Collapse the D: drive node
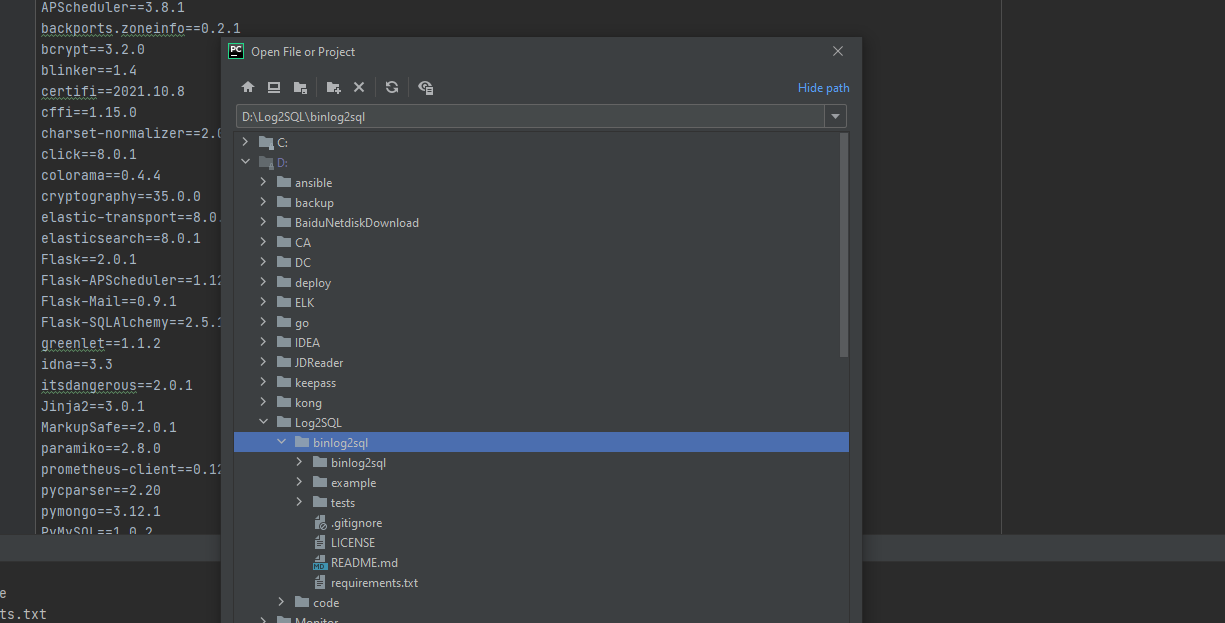The image size is (1225, 623). pos(246,162)
